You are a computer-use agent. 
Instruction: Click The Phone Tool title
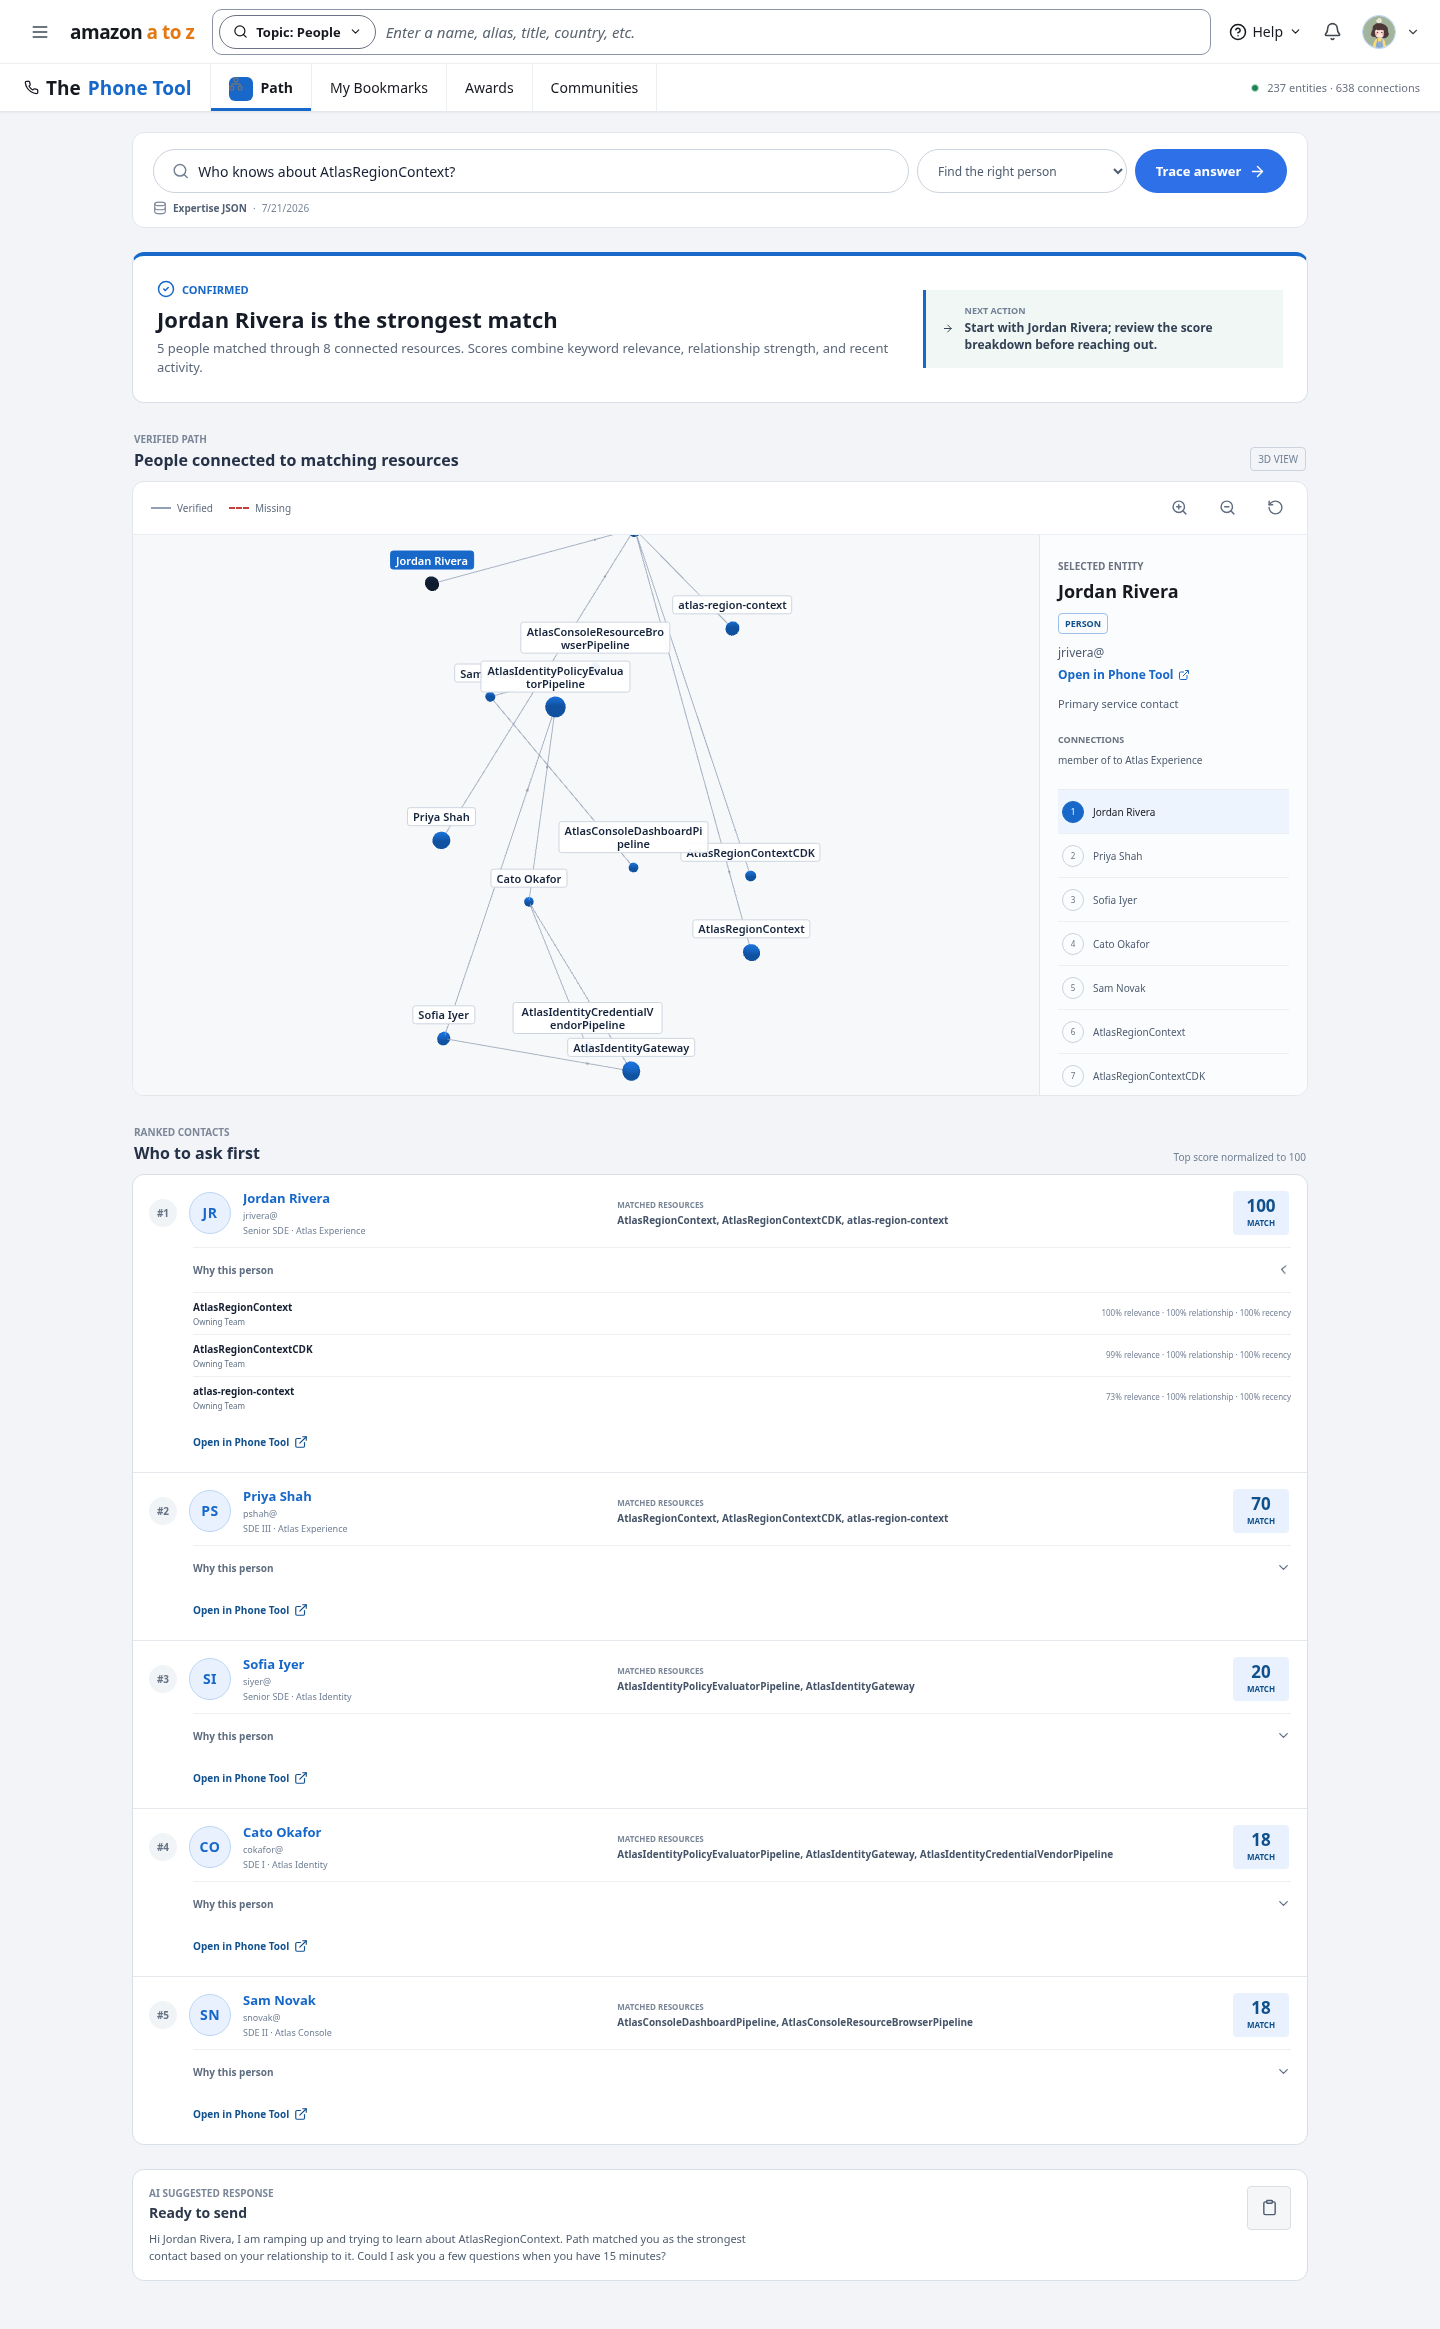click(118, 88)
